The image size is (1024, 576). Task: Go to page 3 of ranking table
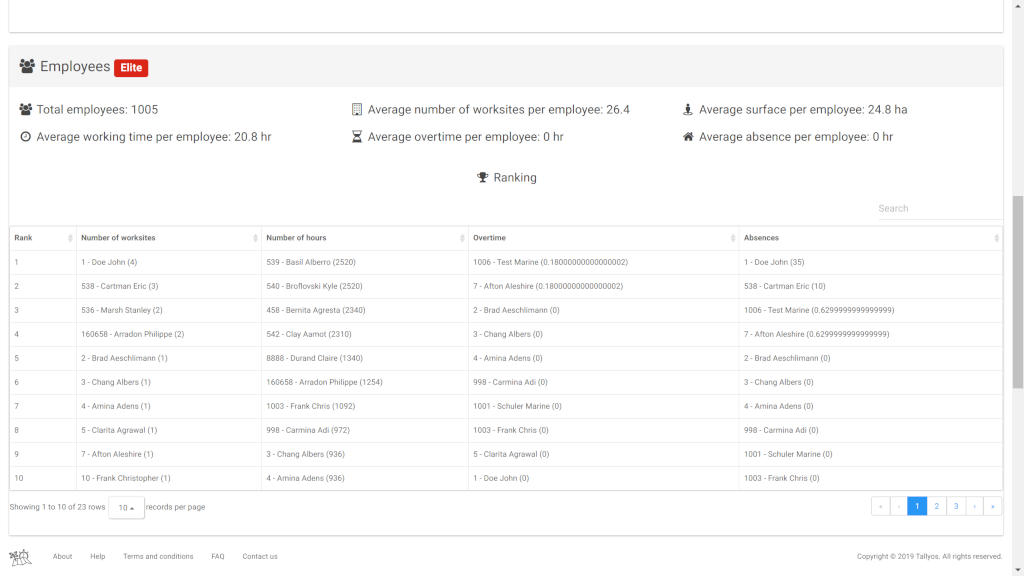pyautogui.click(x=955, y=506)
